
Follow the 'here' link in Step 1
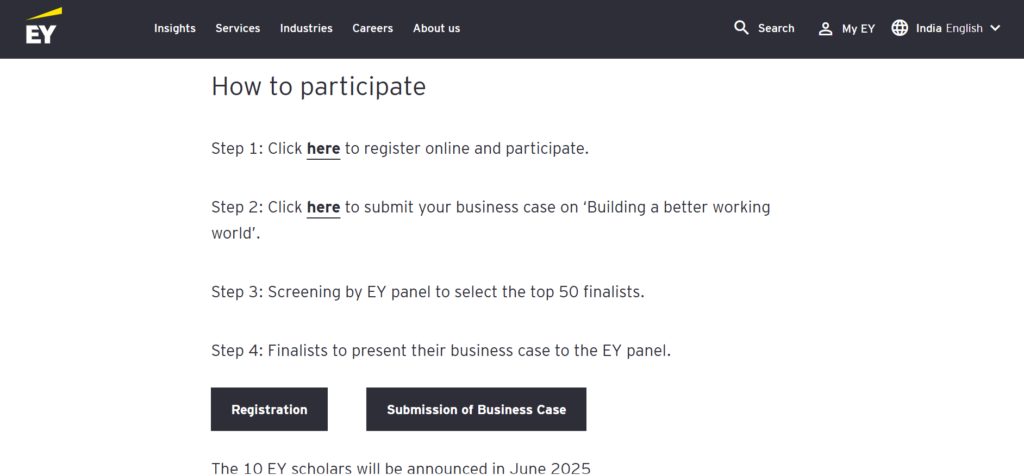click(323, 149)
